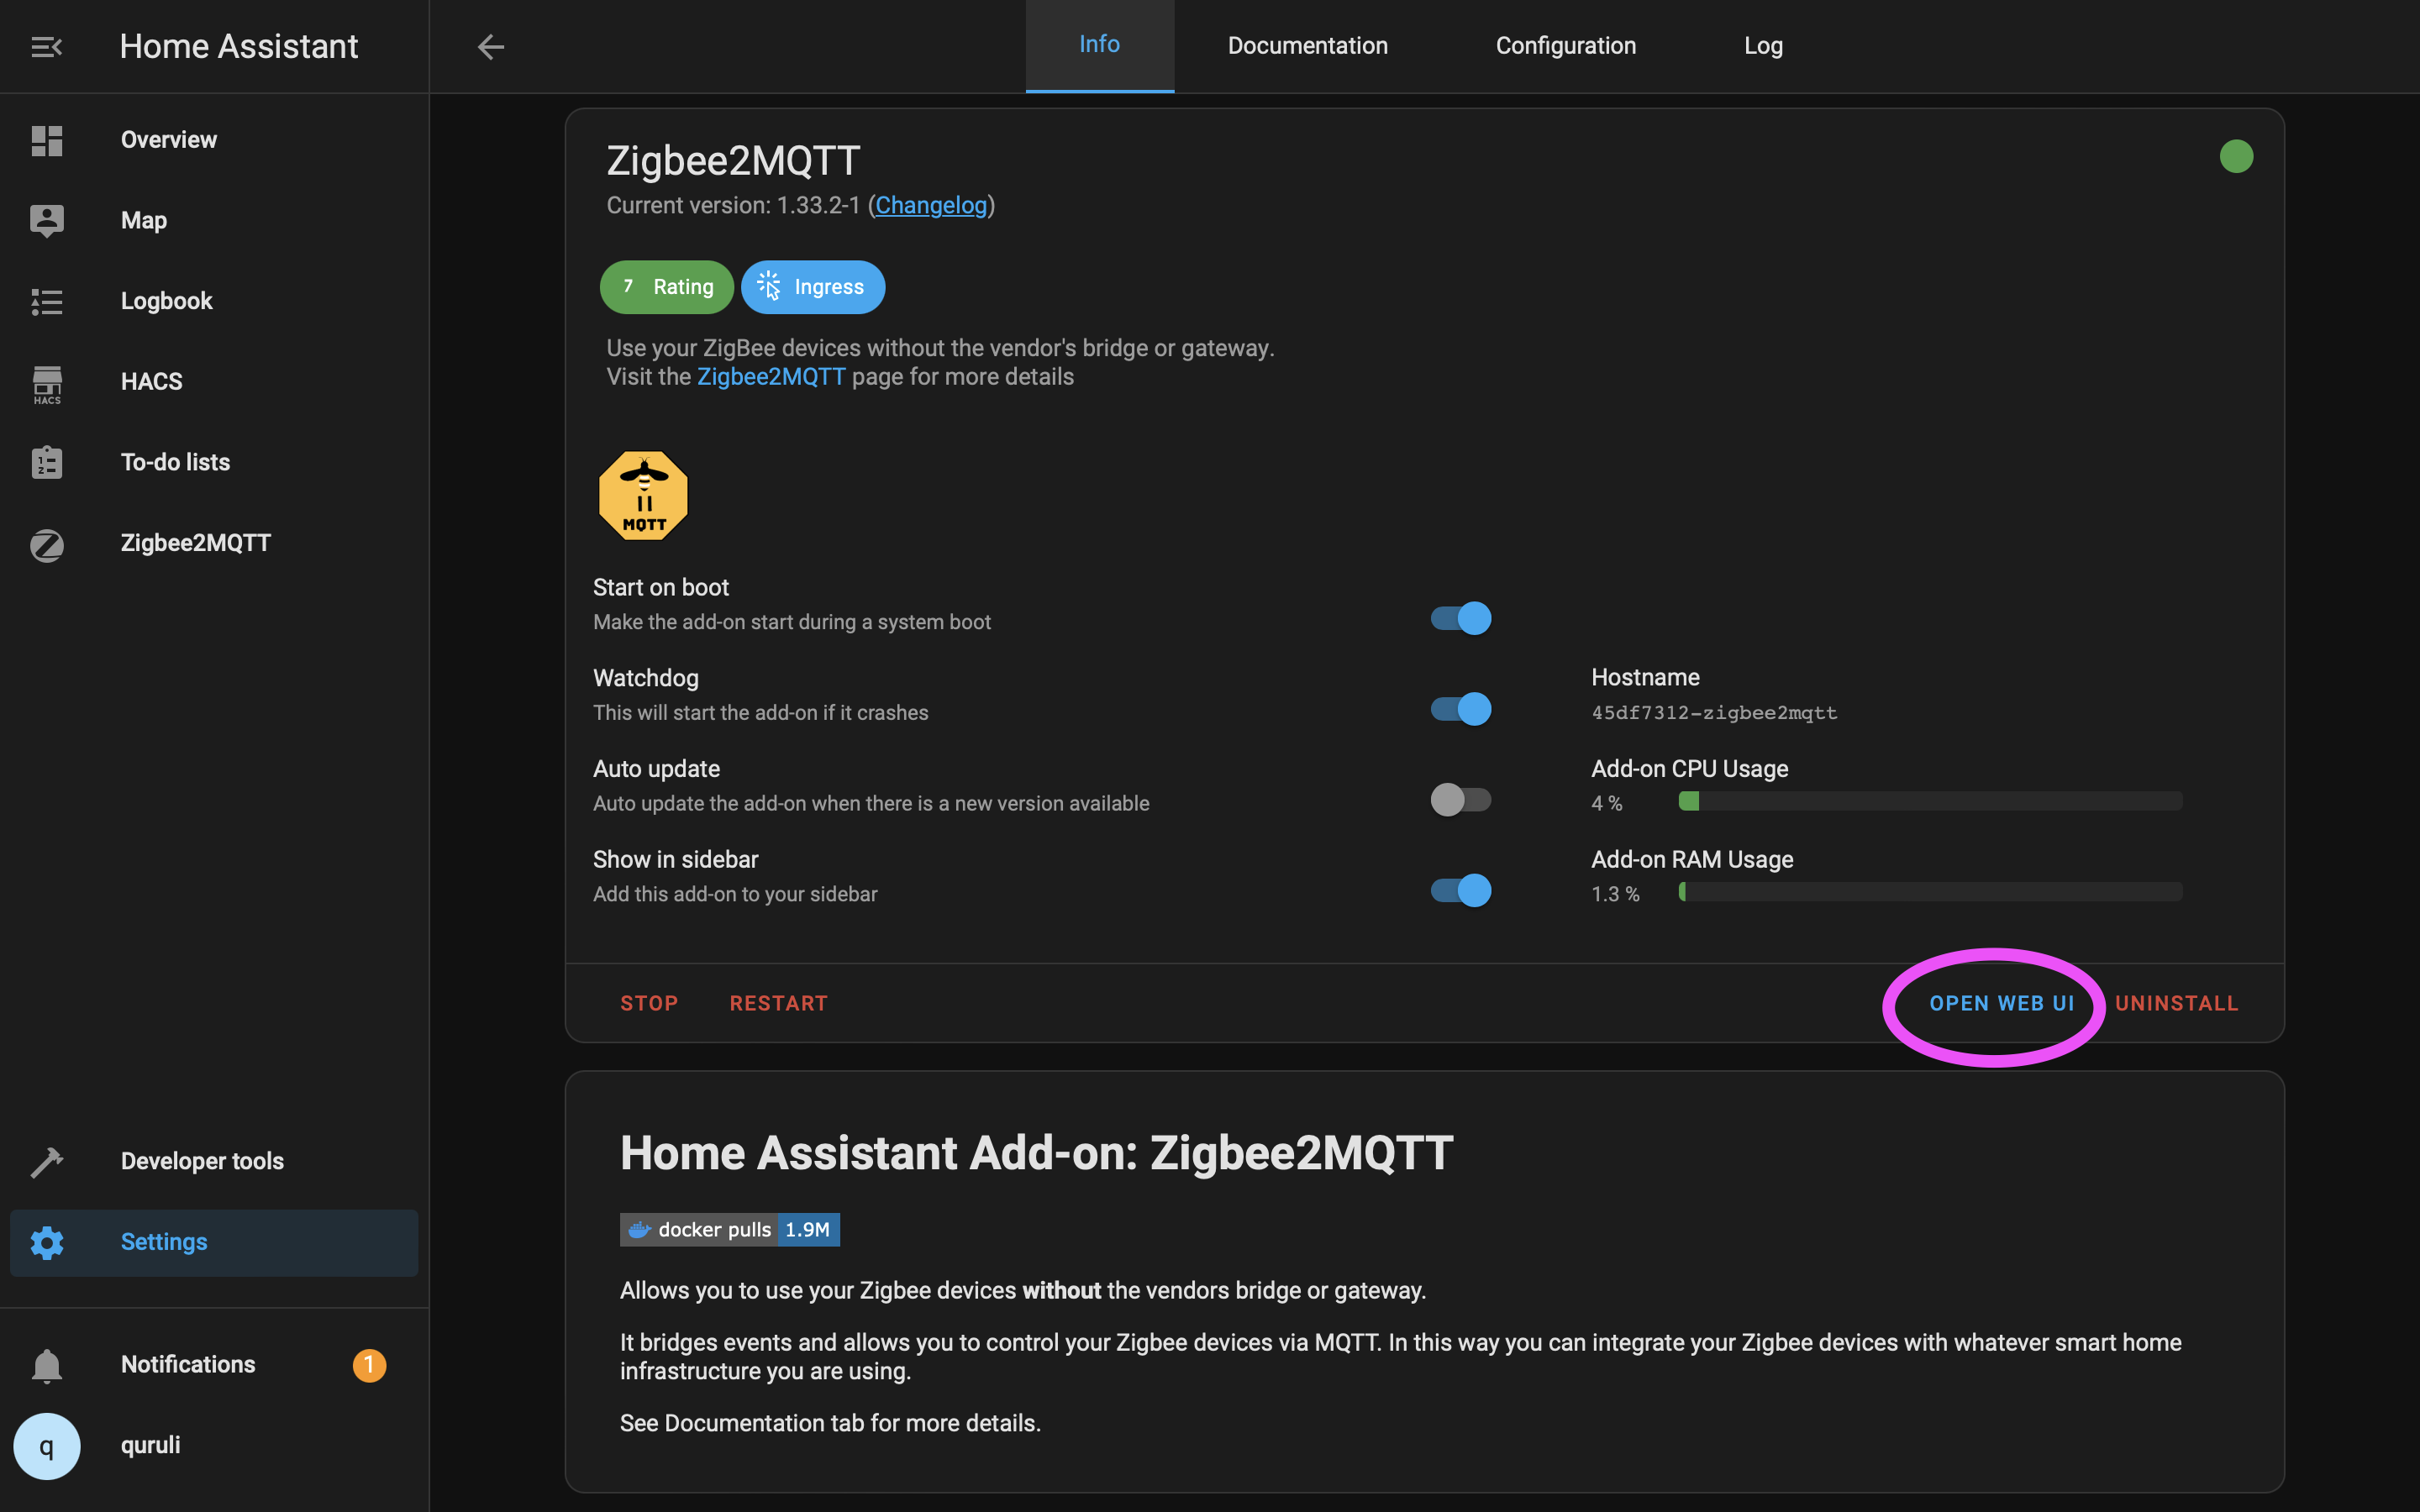Open the Configuration tab
The width and height of the screenshot is (2420, 1512).
click(1565, 45)
